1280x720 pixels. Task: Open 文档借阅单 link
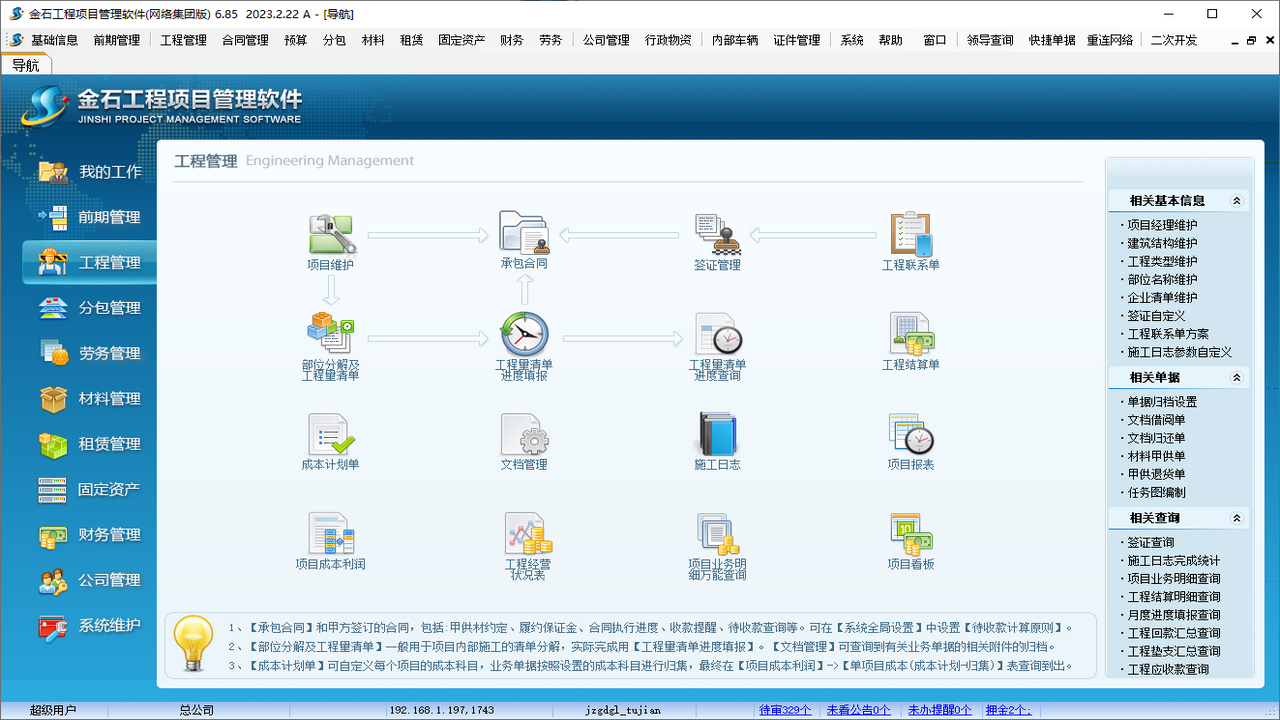(x=1156, y=420)
